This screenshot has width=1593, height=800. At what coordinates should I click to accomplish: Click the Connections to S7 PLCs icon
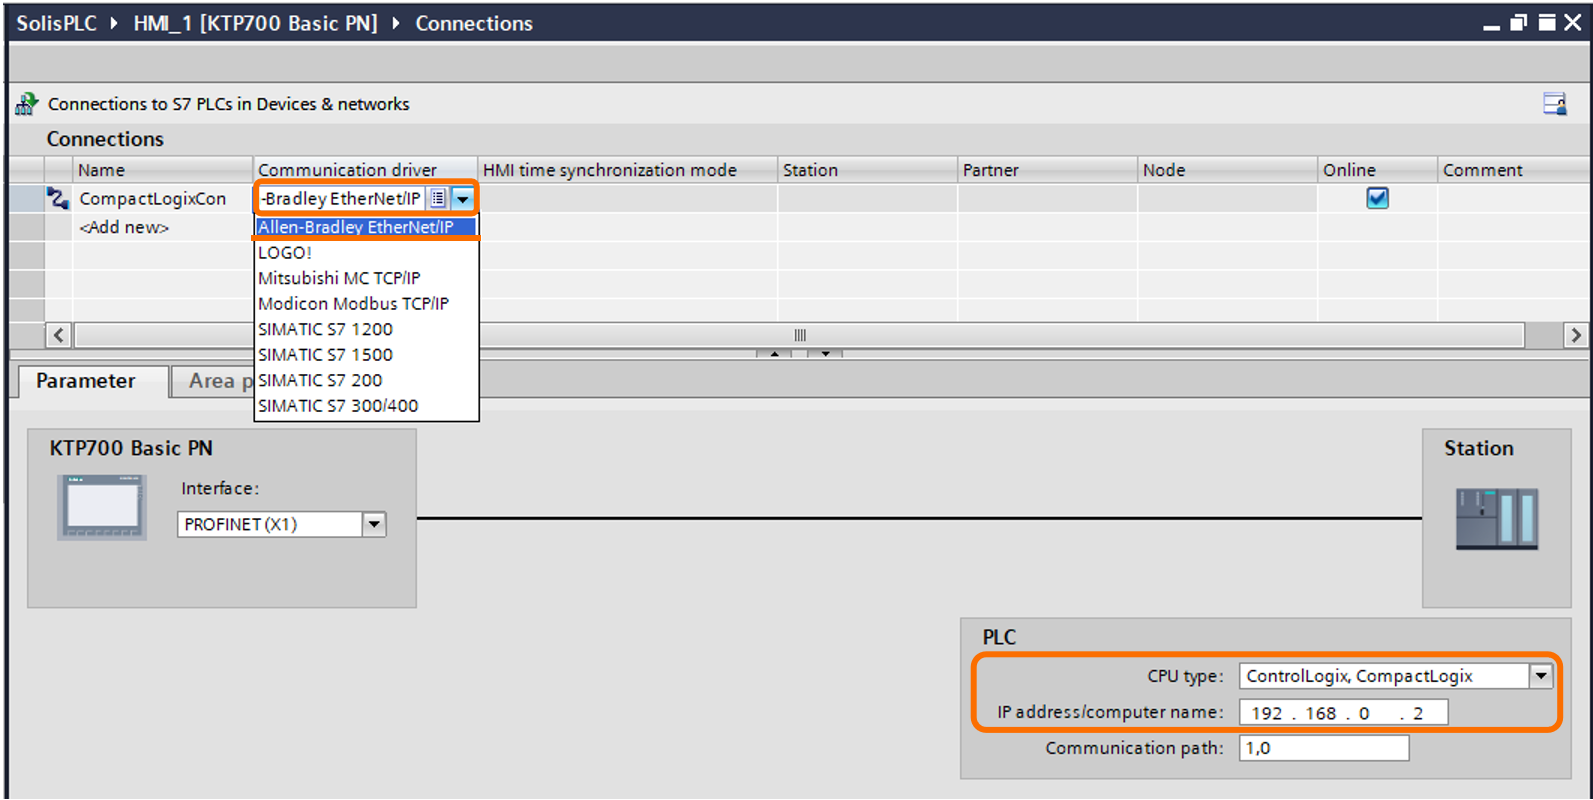[x=26, y=104]
